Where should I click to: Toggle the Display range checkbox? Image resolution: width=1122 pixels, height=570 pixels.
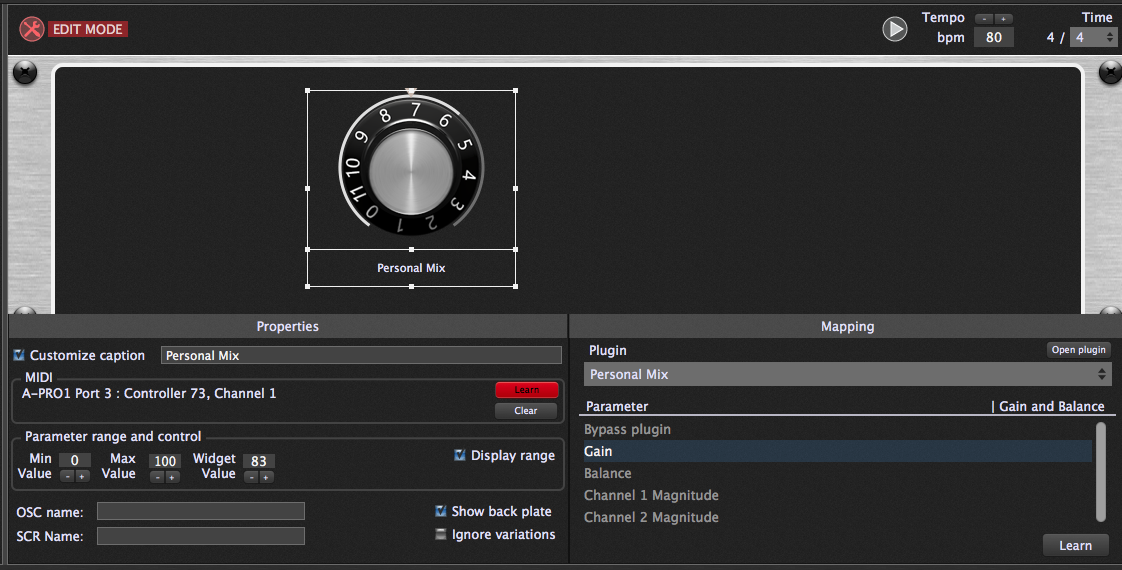[460, 456]
